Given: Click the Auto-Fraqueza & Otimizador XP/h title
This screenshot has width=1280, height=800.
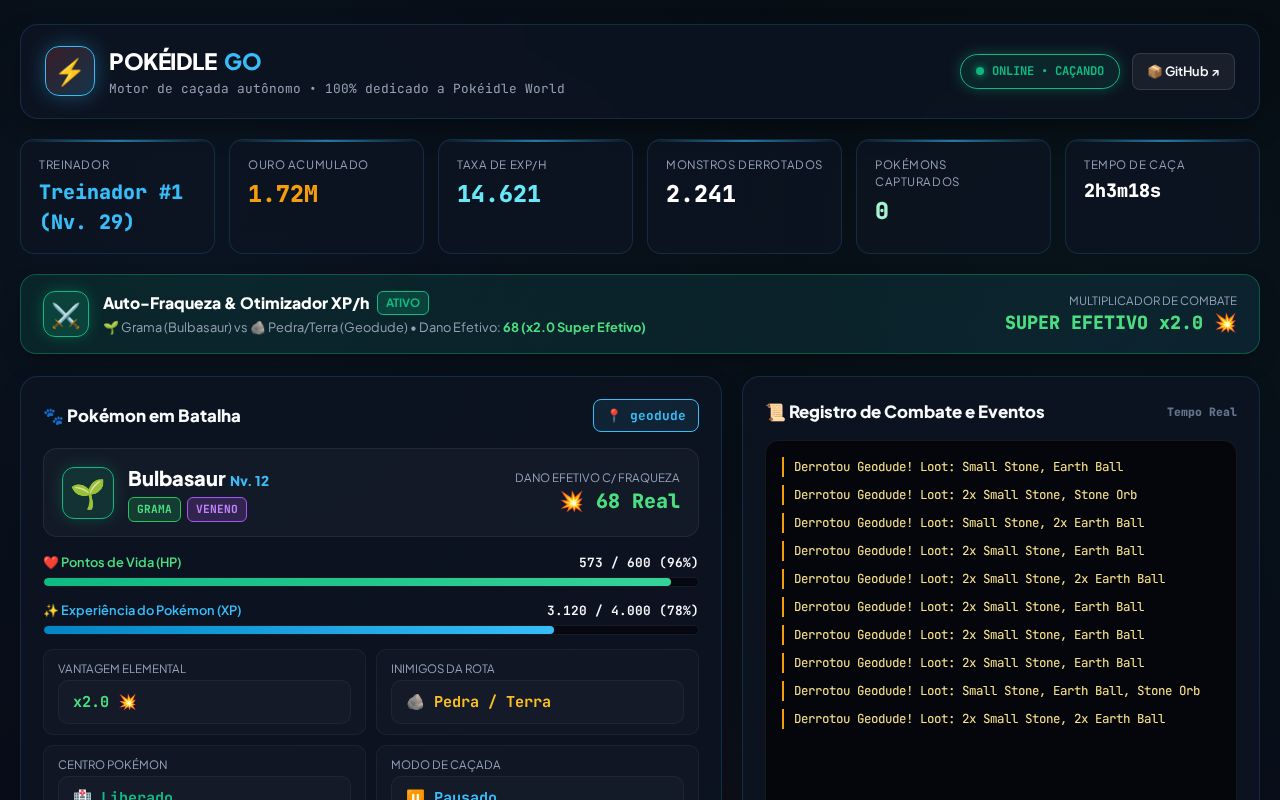Looking at the screenshot, I should 236,303.
